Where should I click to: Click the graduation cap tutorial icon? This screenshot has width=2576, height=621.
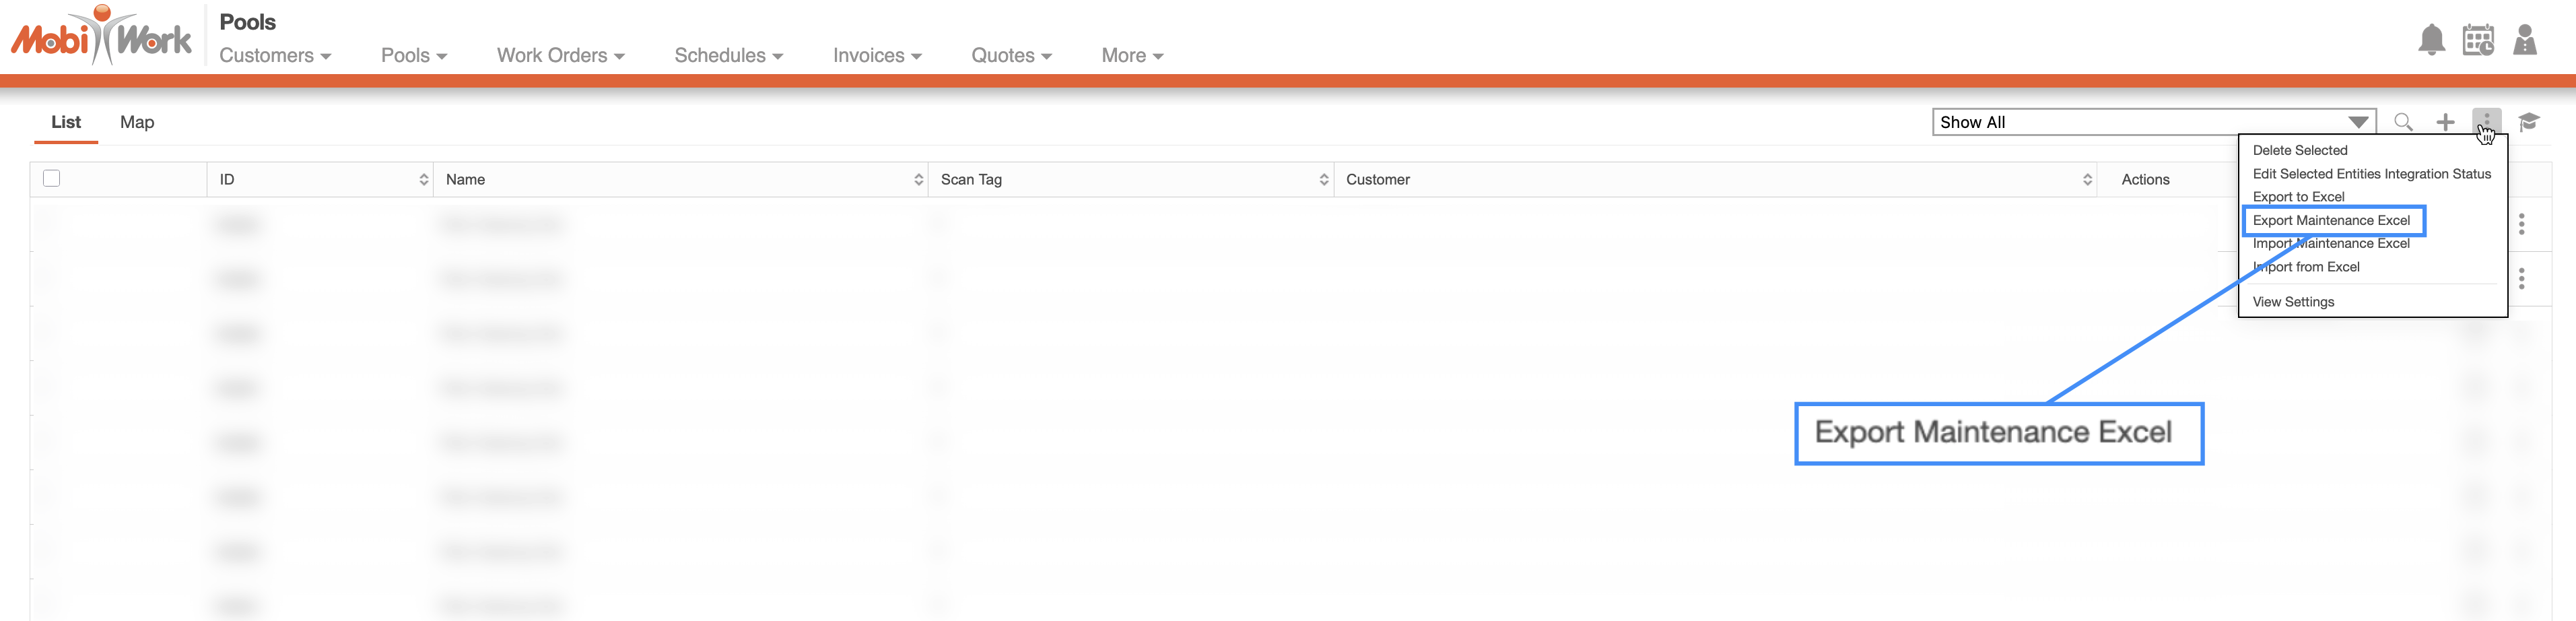point(2529,122)
